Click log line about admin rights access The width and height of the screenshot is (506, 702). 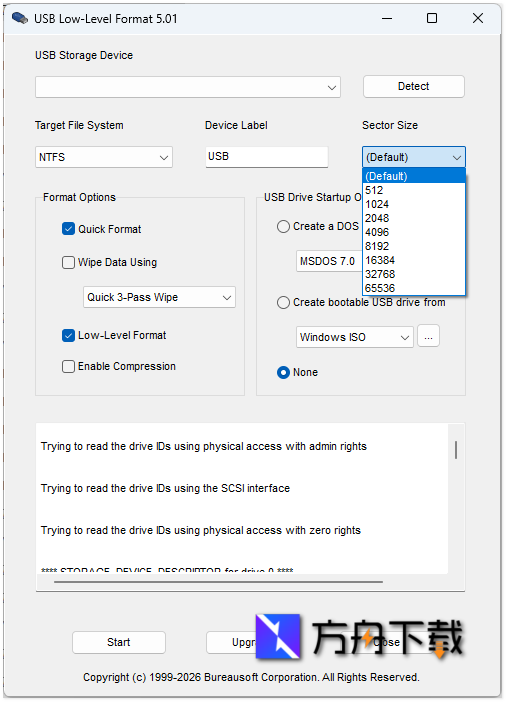click(x=203, y=446)
